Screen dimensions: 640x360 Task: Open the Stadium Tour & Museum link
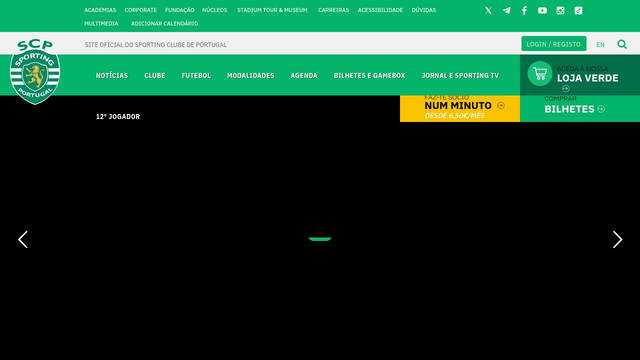pos(272,10)
